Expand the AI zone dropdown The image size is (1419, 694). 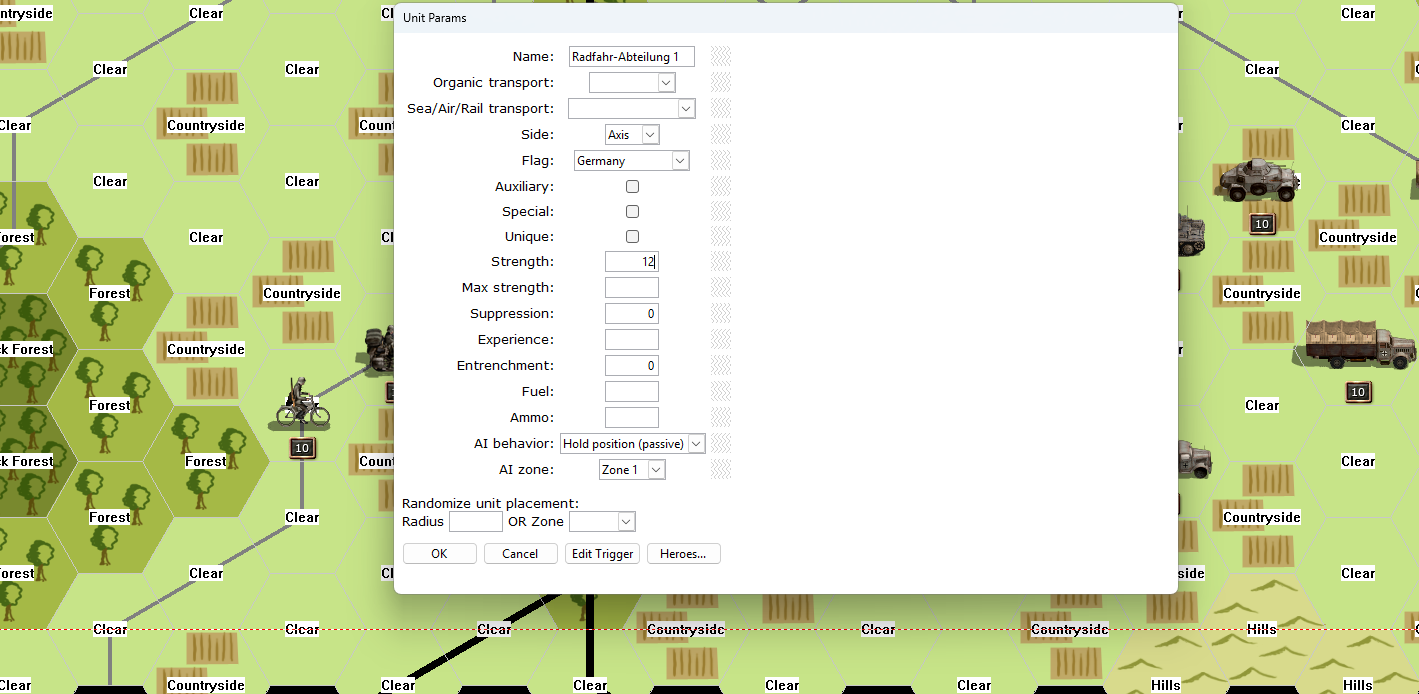pos(632,470)
